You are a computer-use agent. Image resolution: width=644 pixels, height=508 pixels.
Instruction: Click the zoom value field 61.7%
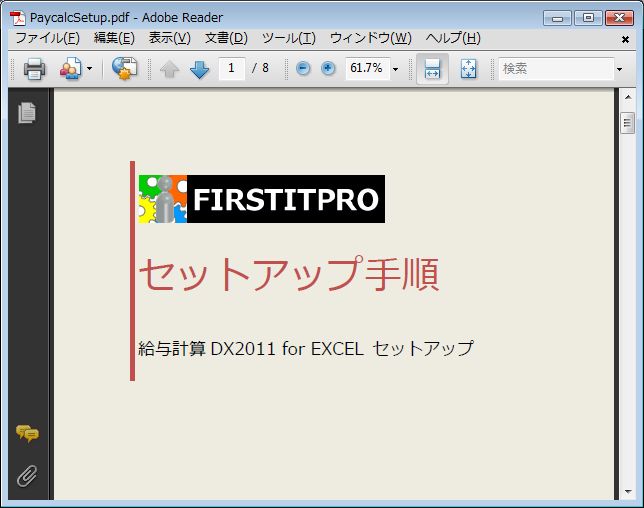coord(367,68)
